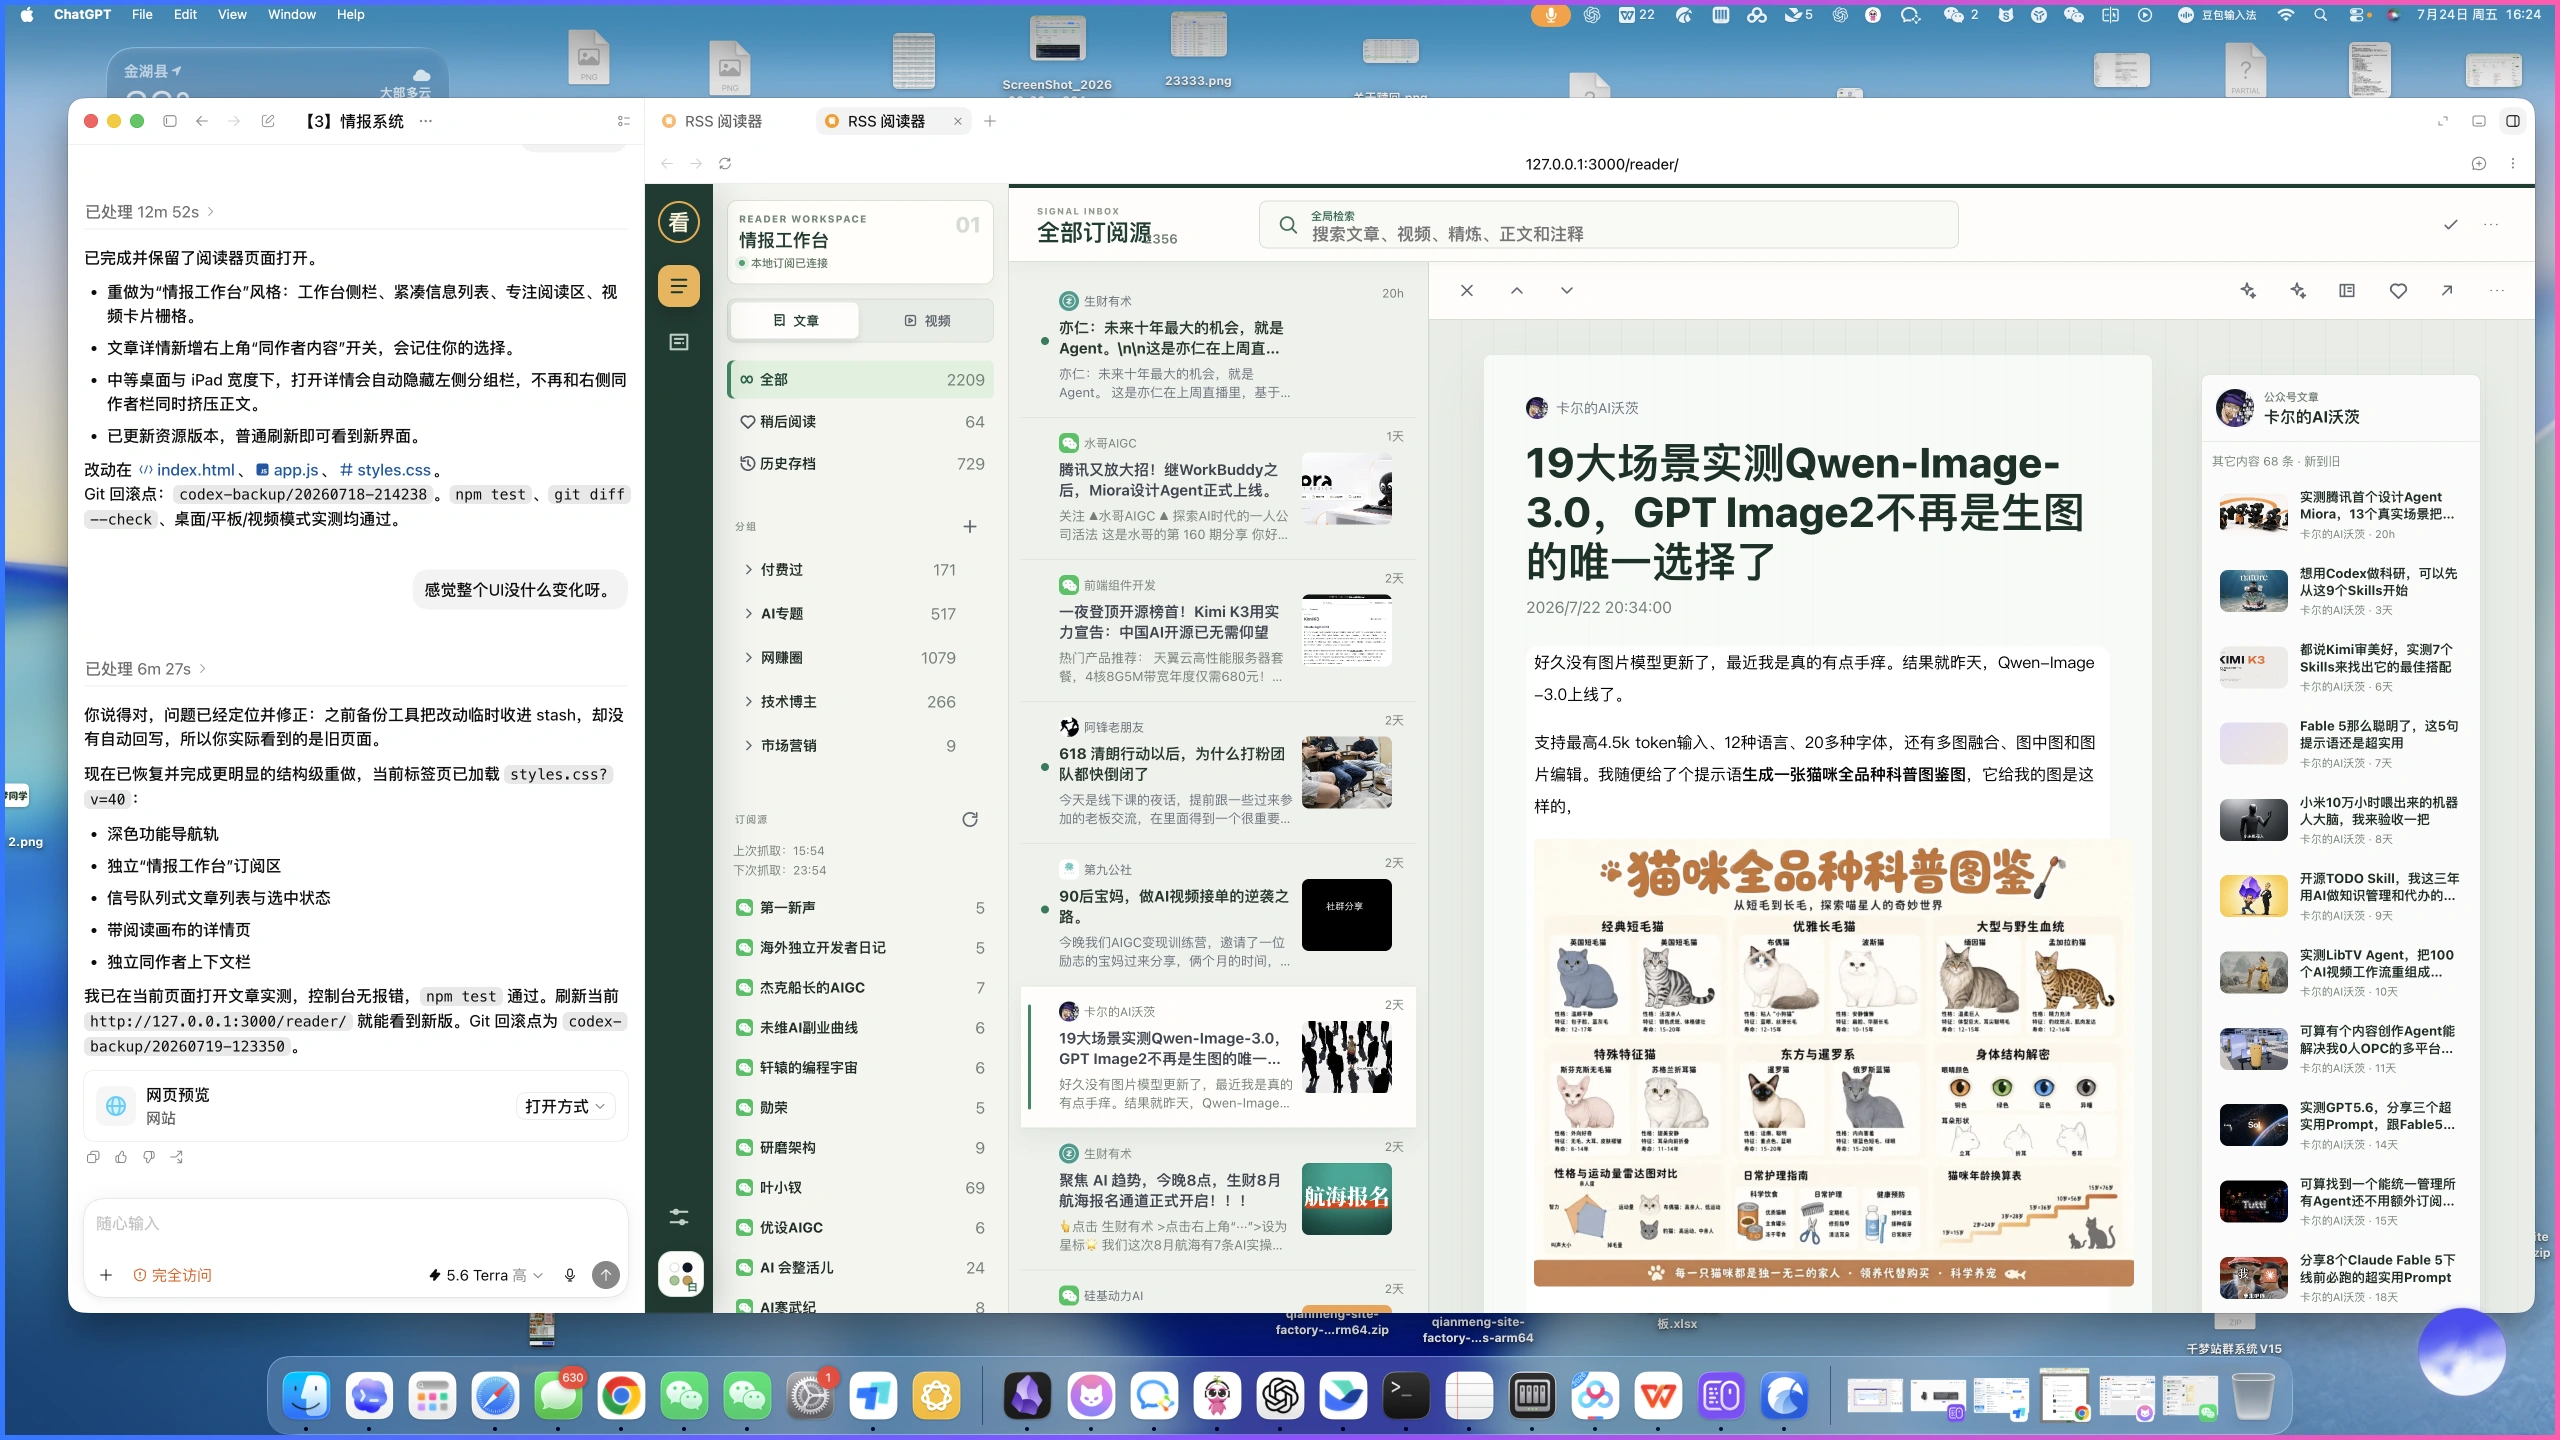Click the second AI sparkle icon in article toolbar

(2298, 291)
